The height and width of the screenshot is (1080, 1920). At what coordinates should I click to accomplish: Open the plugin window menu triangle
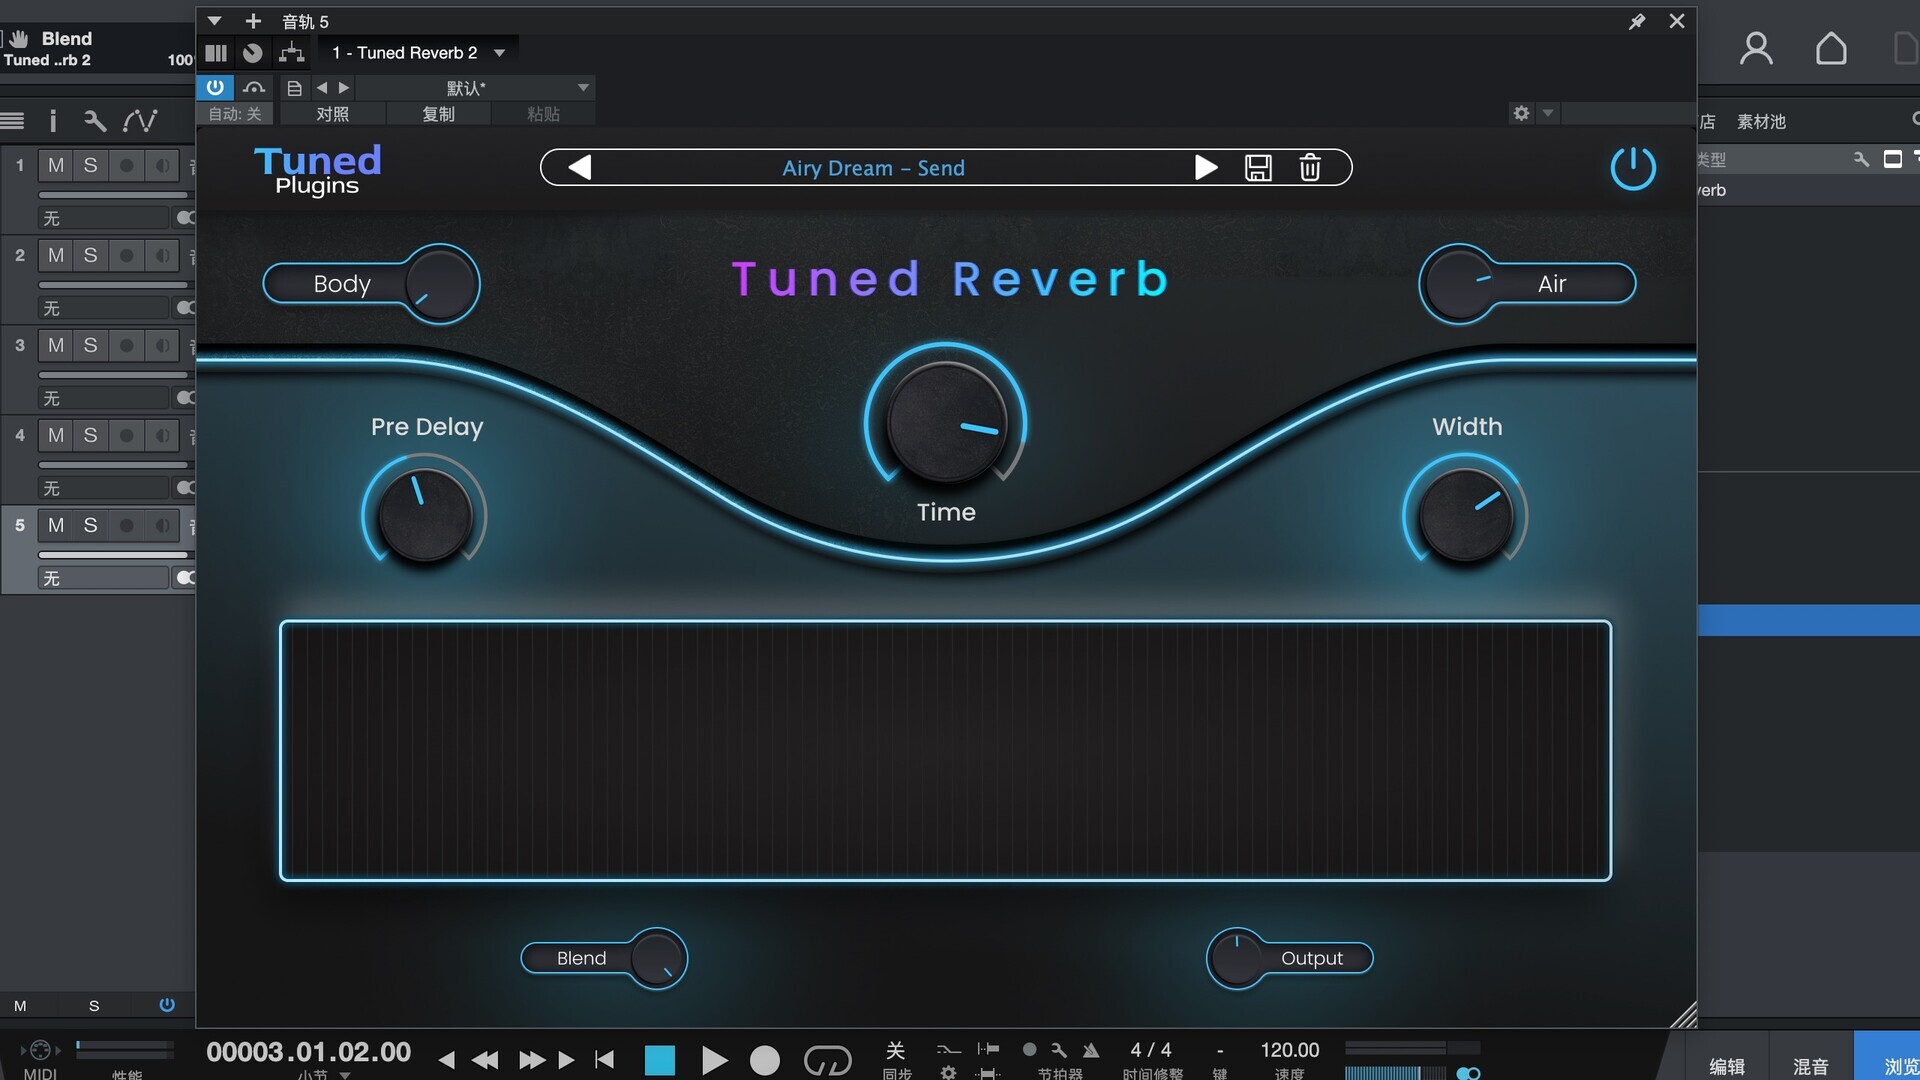pyautogui.click(x=214, y=21)
